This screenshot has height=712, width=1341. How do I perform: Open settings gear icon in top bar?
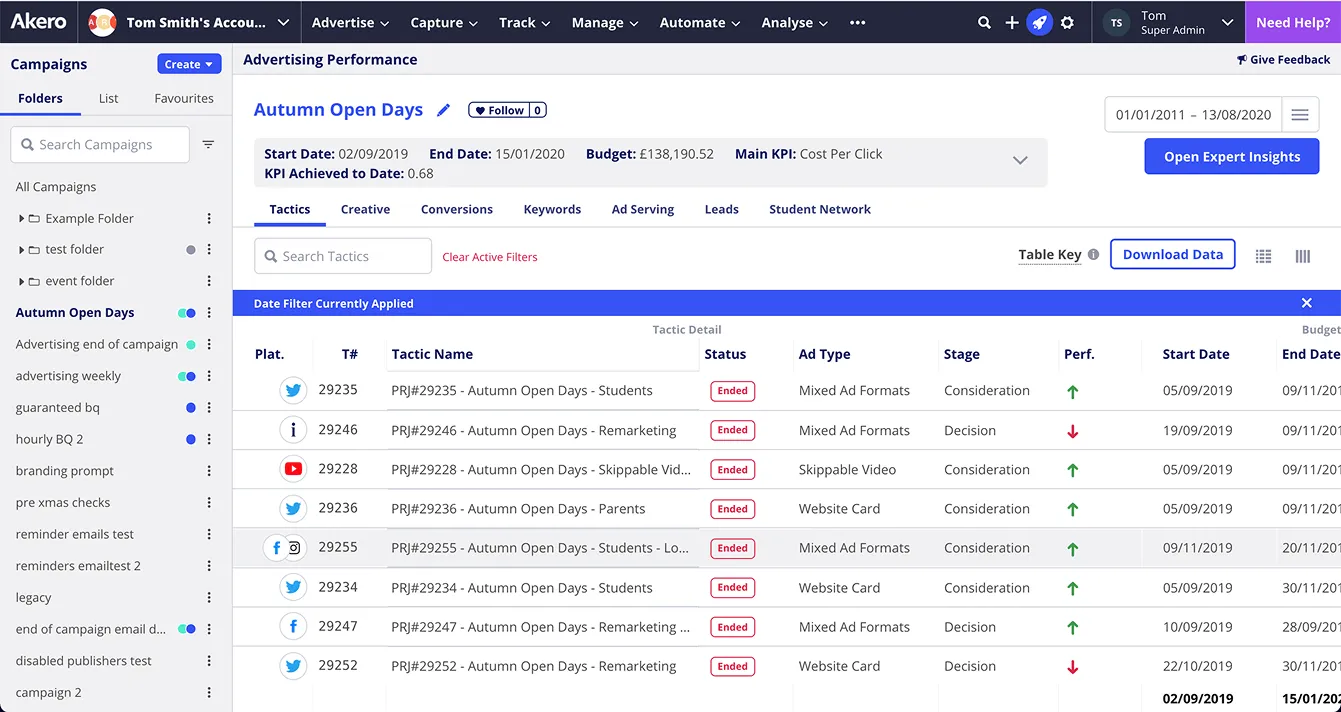[1068, 22]
